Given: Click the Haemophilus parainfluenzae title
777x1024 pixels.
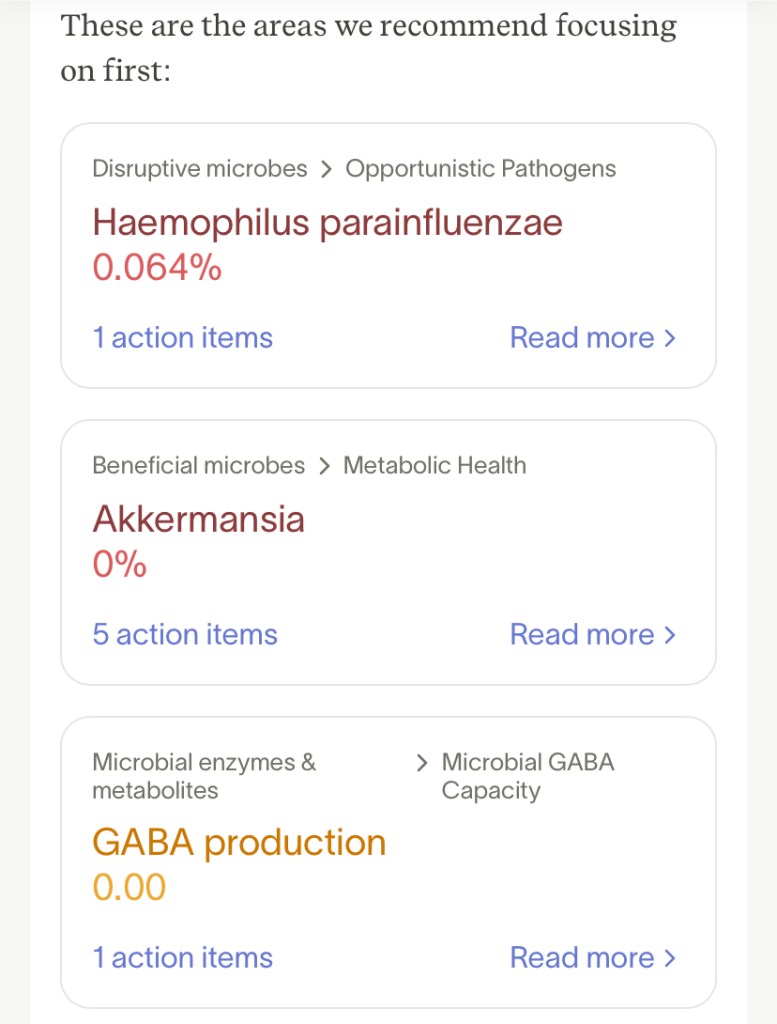Looking at the screenshot, I should coord(327,222).
